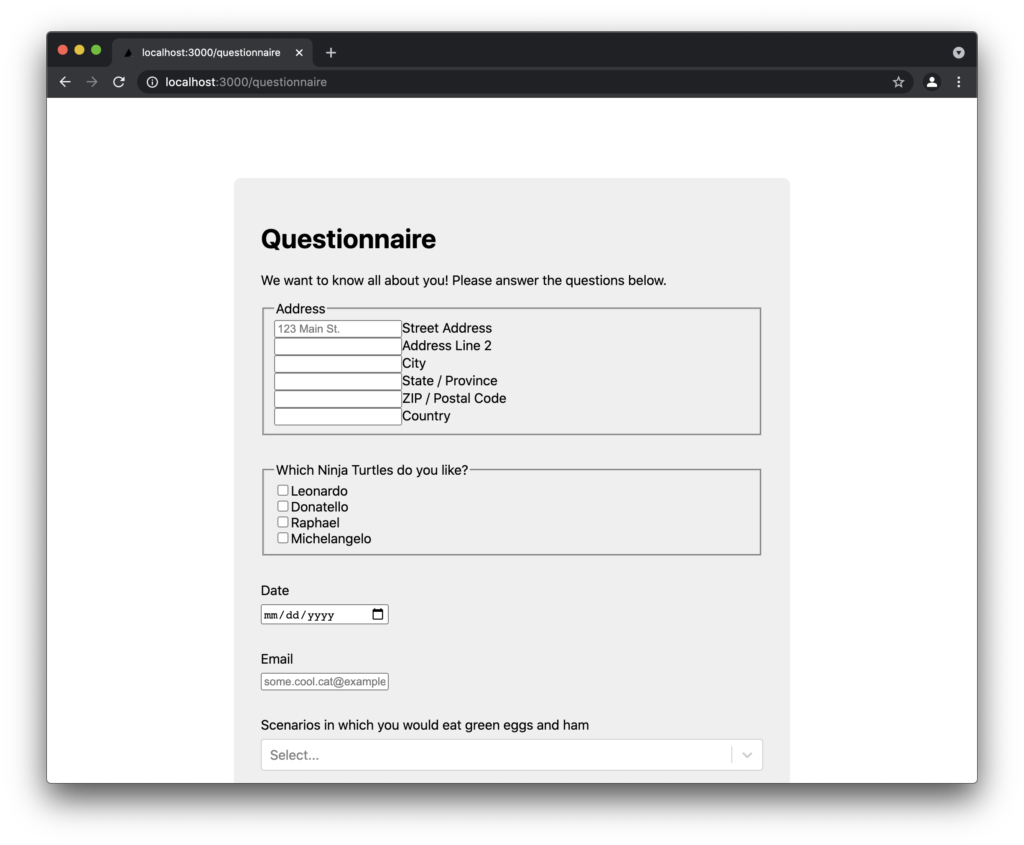1024x845 pixels.
Task: Click the browser back arrow
Action: click(x=65, y=82)
